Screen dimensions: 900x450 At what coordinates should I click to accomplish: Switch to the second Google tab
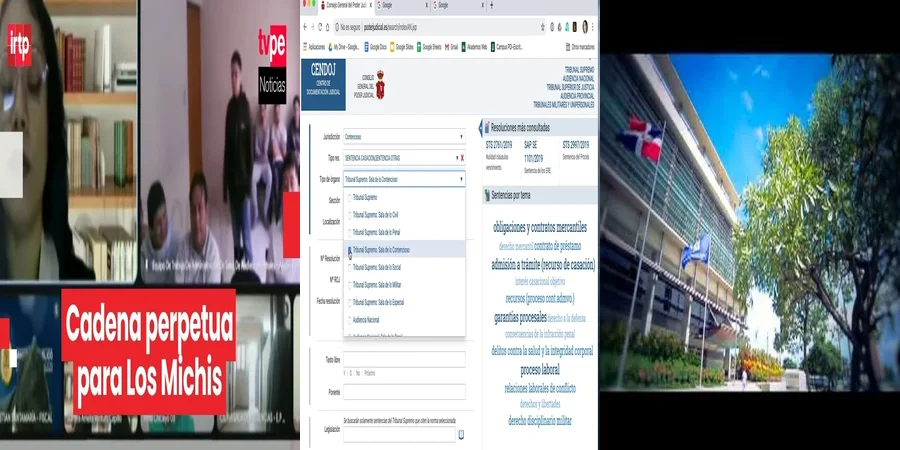click(x=459, y=5)
